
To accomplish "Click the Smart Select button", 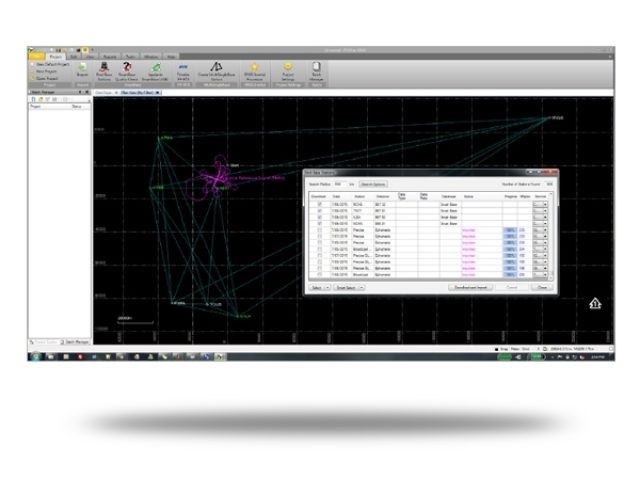I will pos(346,288).
